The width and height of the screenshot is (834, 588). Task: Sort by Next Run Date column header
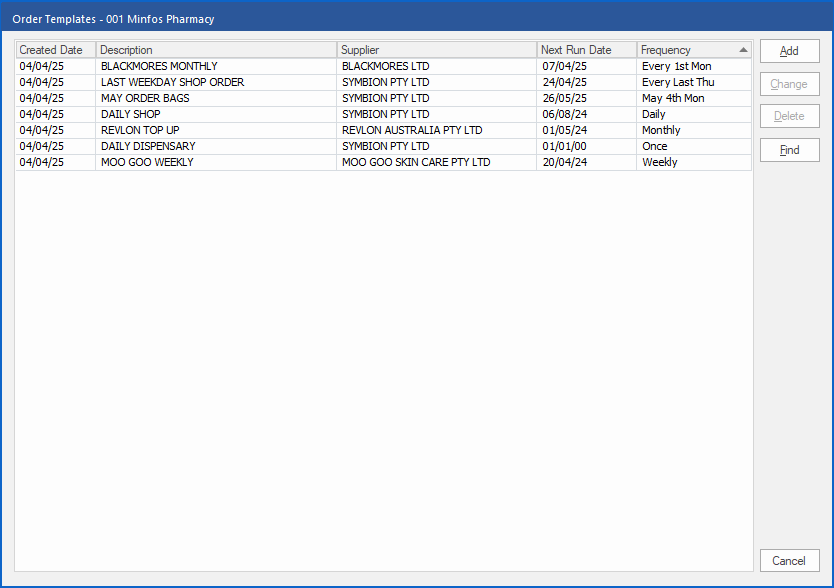587,50
